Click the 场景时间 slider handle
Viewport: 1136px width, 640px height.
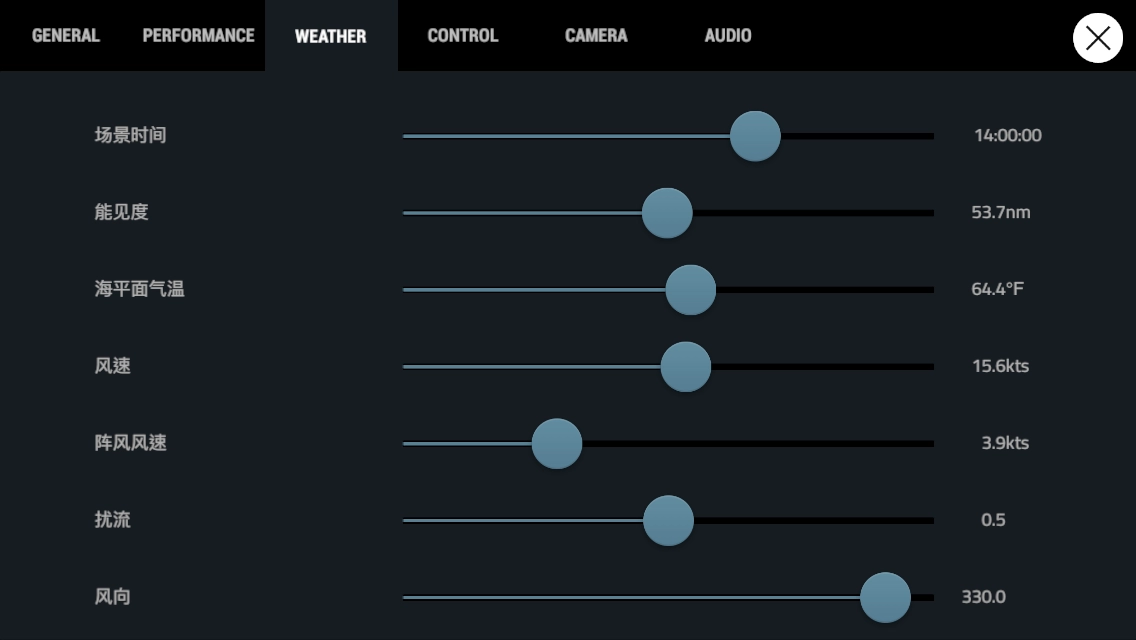(x=755, y=136)
